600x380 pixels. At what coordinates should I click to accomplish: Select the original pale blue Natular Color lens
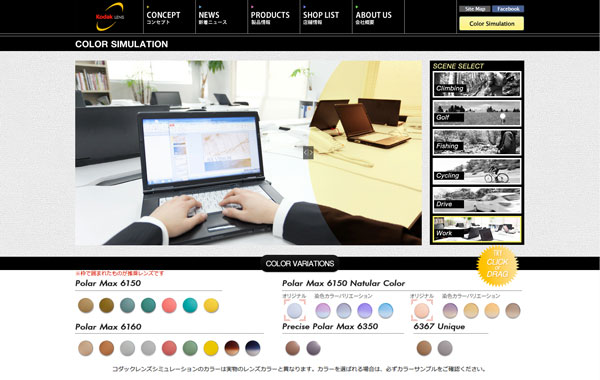pos(295,310)
